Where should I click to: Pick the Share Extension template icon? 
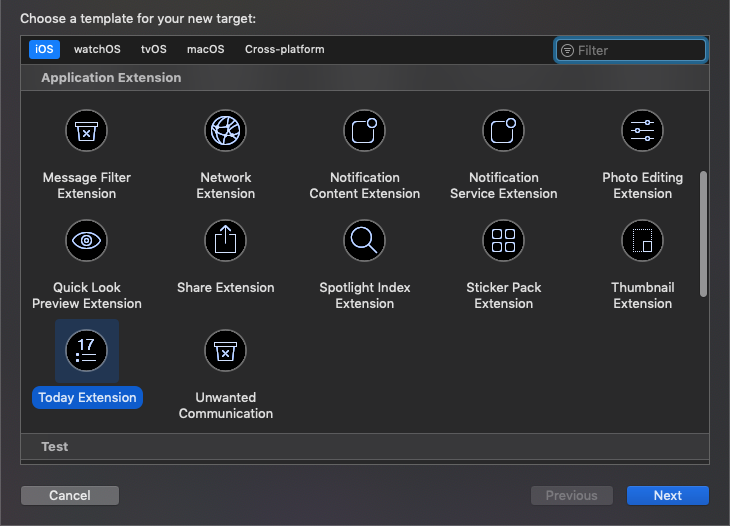[226, 240]
